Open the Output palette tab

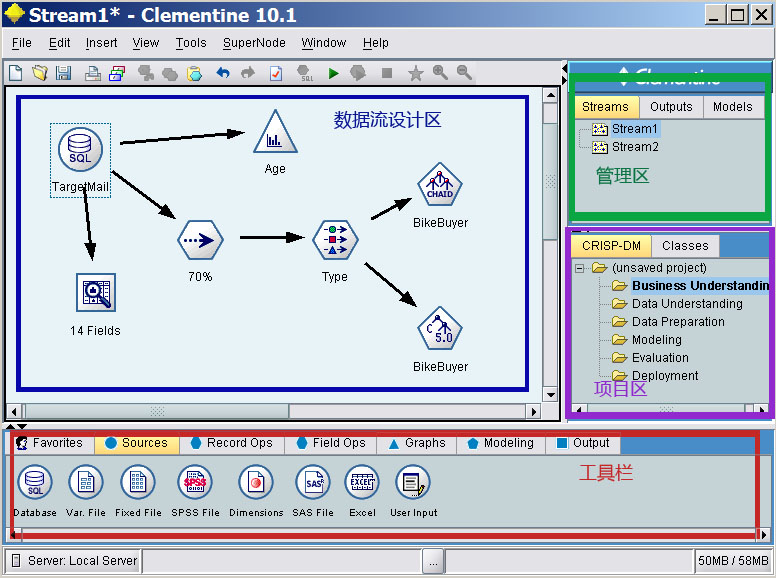[583, 443]
